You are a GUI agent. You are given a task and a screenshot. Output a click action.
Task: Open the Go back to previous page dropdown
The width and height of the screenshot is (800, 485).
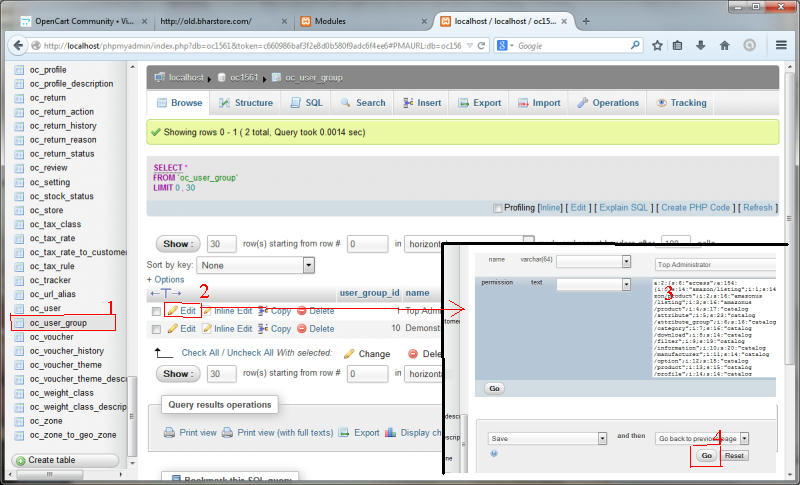point(702,439)
